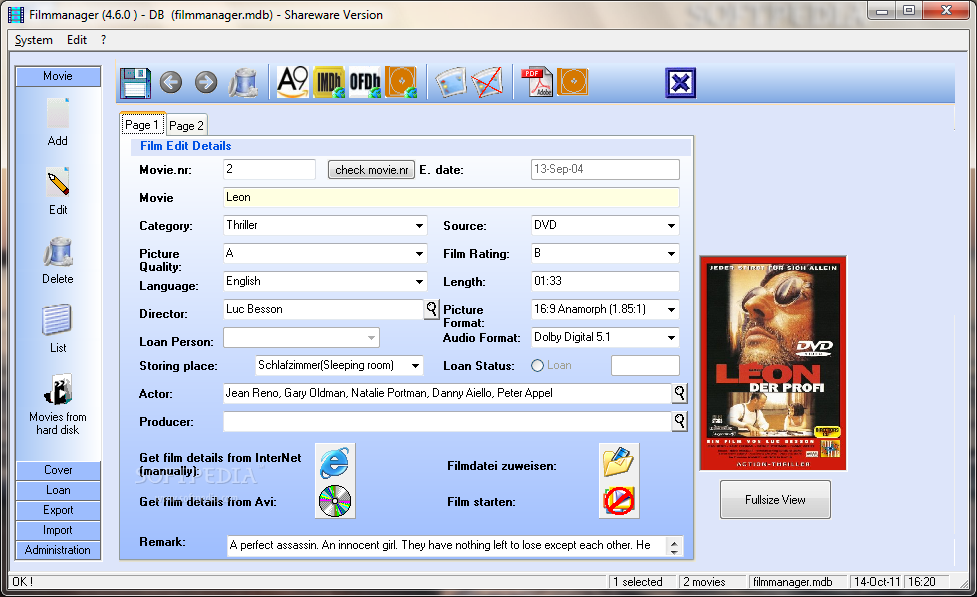Click the Movie title field showing Leon
The image size is (977, 597).
[451, 198]
